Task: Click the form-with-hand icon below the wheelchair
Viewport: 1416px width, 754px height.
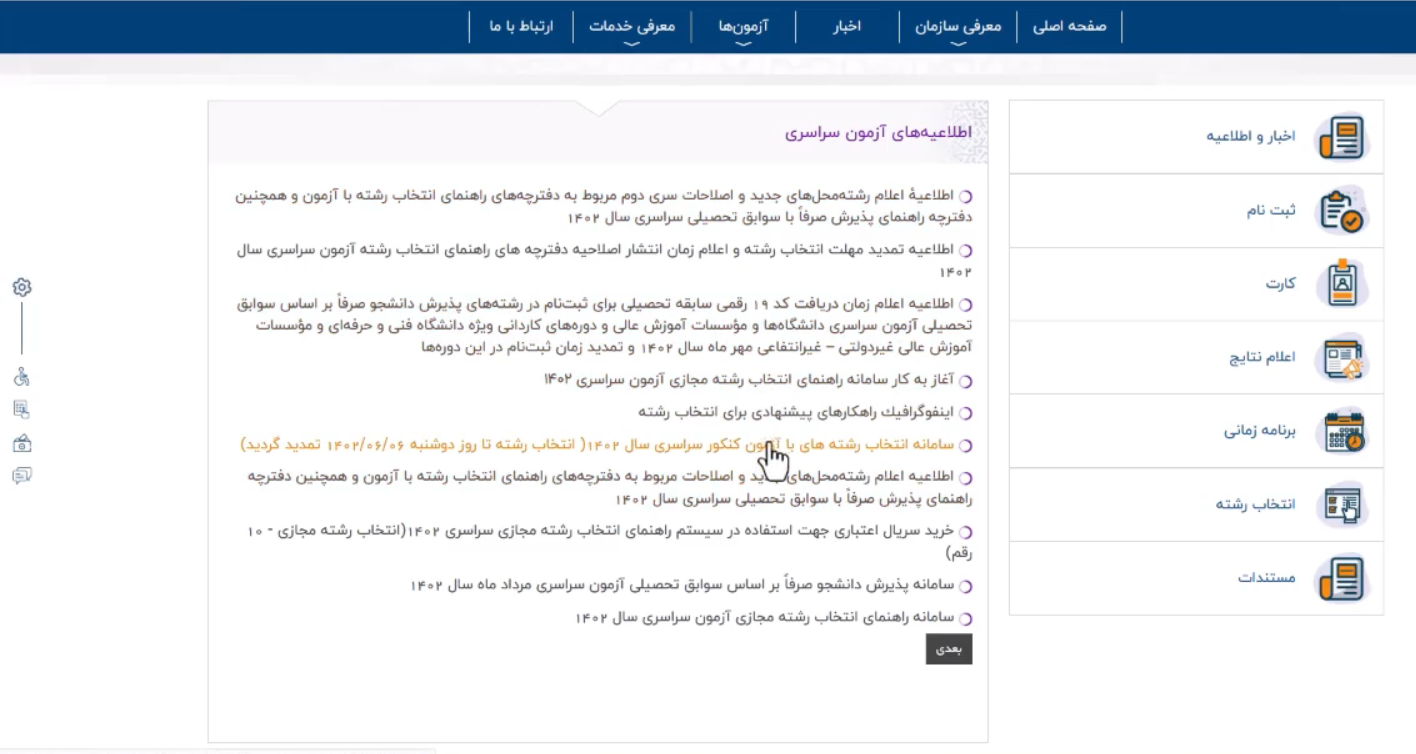Action: coord(22,409)
